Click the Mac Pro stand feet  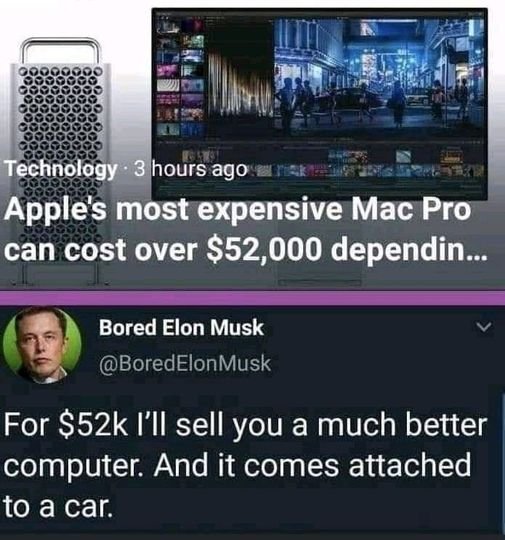[x=60, y=276]
